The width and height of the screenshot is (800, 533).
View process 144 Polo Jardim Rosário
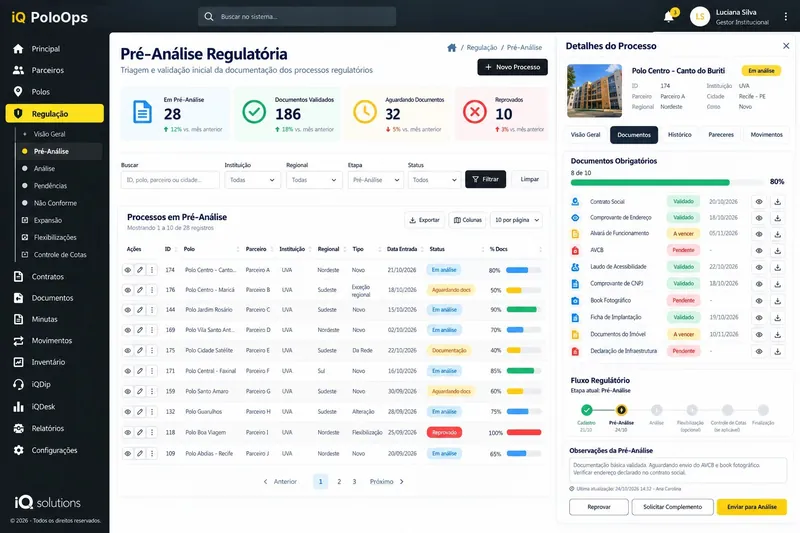point(128,310)
